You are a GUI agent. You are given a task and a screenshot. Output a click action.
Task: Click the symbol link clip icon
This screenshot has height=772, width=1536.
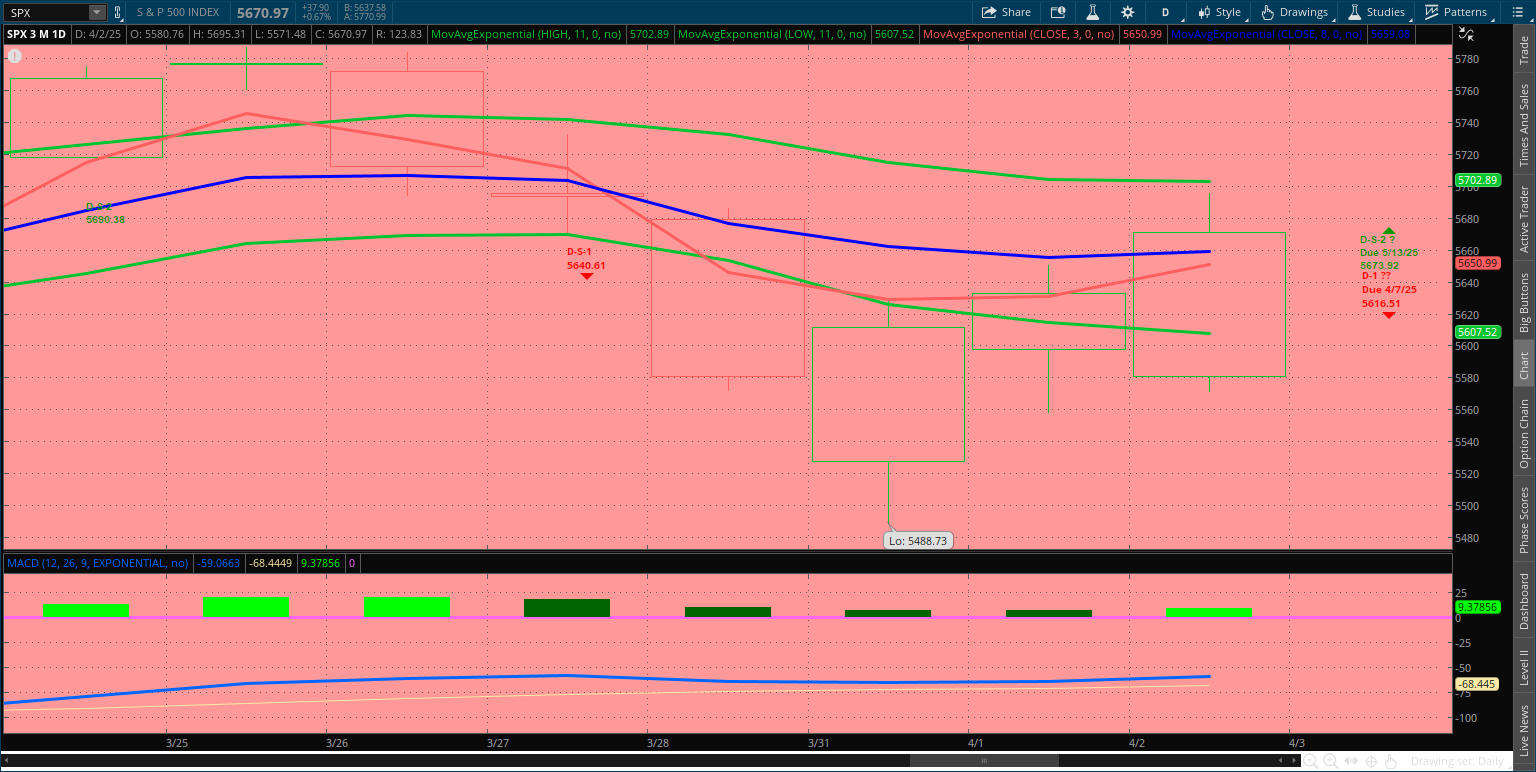[x=118, y=12]
